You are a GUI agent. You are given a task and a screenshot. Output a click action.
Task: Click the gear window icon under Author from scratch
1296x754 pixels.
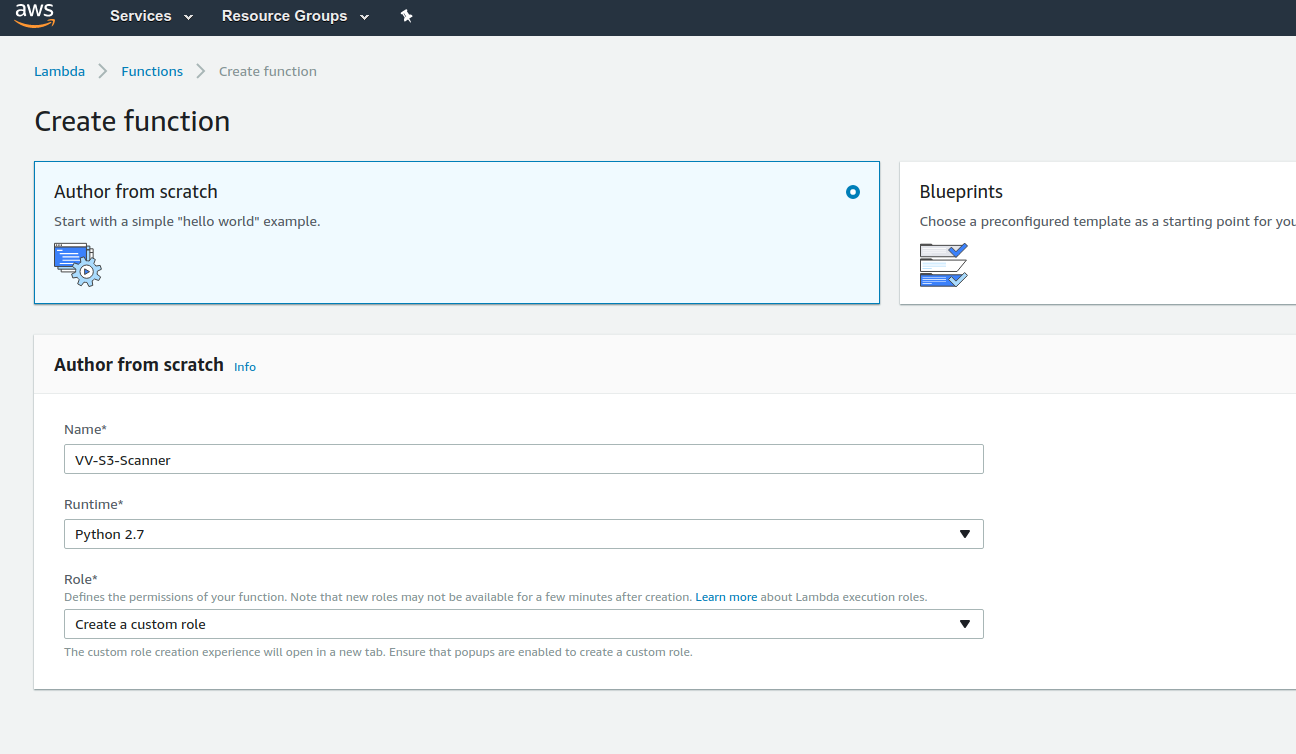click(78, 264)
